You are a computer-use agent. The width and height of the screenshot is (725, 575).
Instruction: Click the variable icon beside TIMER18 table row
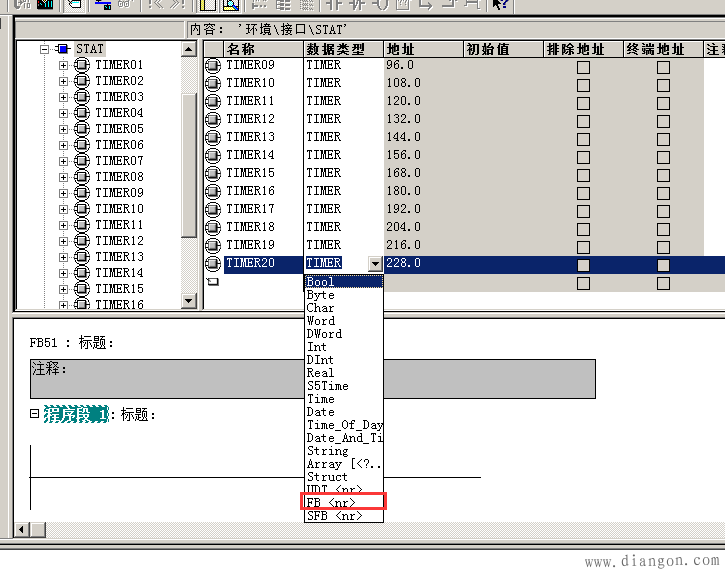coord(213,227)
